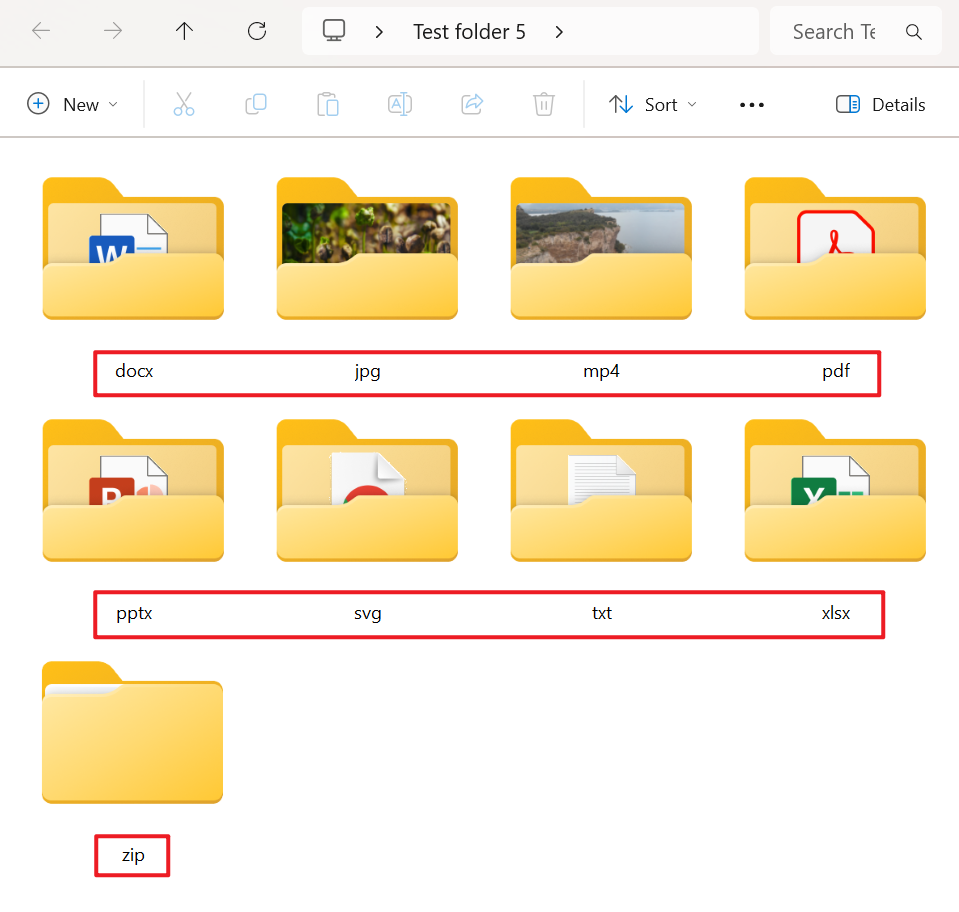Click the zip folder name label
The height and width of the screenshot is (912, 959).
tap(133, 856)
